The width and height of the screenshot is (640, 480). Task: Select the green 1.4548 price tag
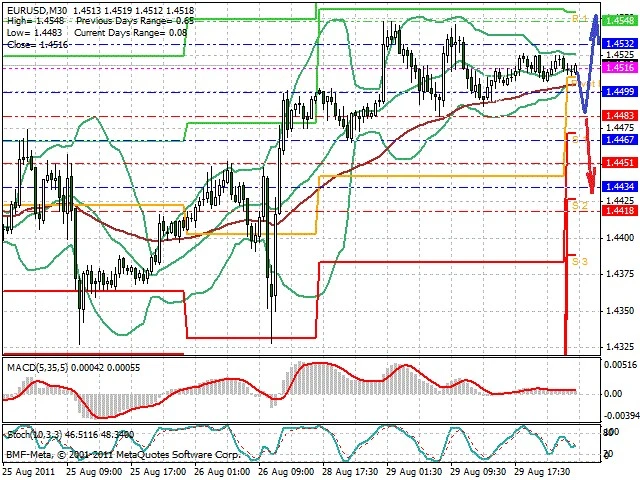(x=621, y=20)
